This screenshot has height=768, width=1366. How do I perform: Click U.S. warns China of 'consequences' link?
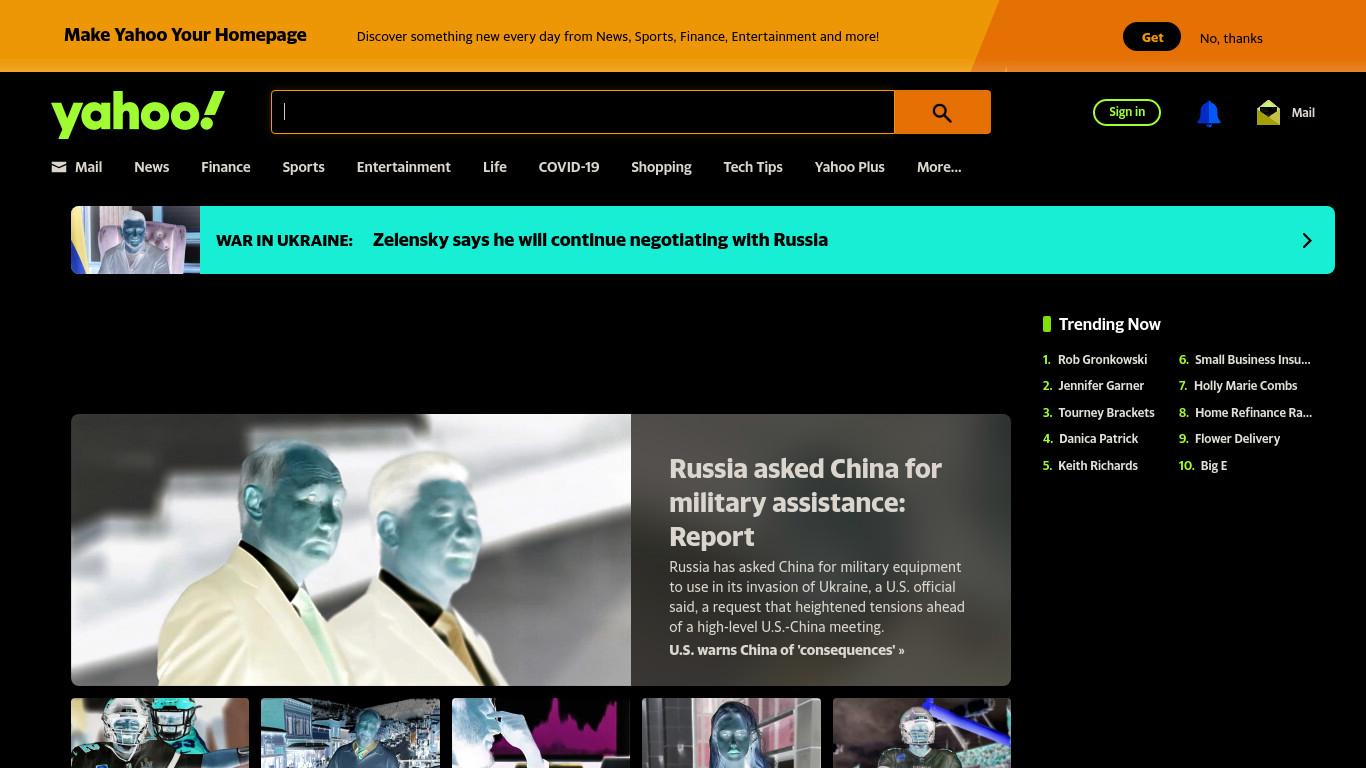(787, 650)
